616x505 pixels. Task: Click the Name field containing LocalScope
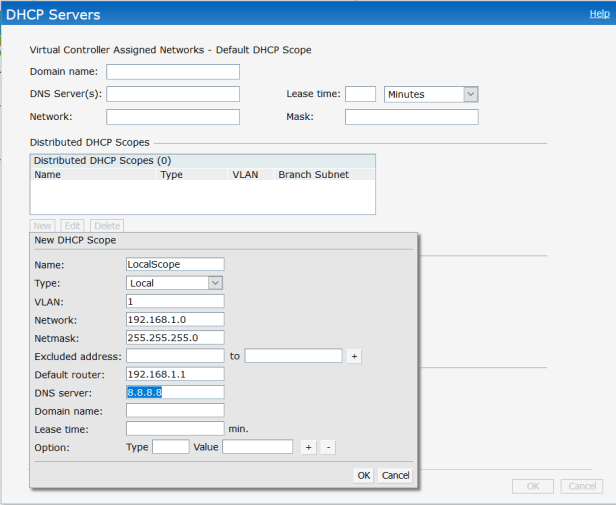[x=175, y=264]
